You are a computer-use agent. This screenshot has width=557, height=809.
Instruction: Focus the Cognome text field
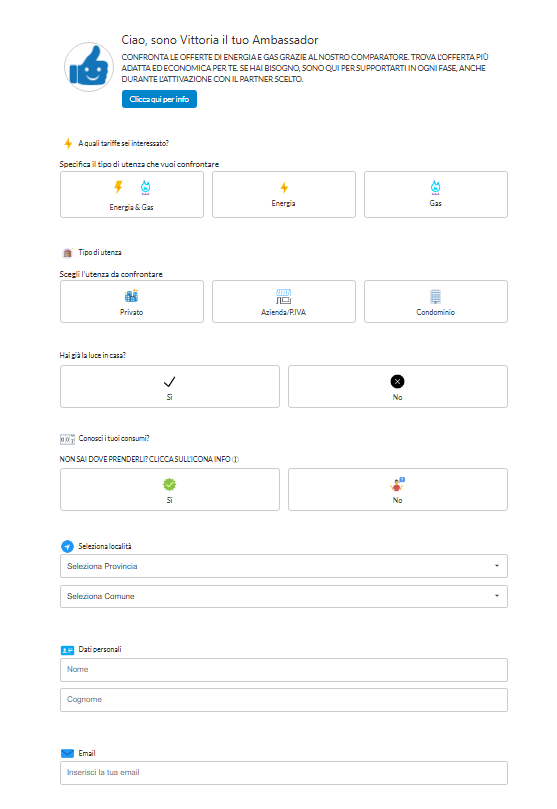(x=284, y=700)
